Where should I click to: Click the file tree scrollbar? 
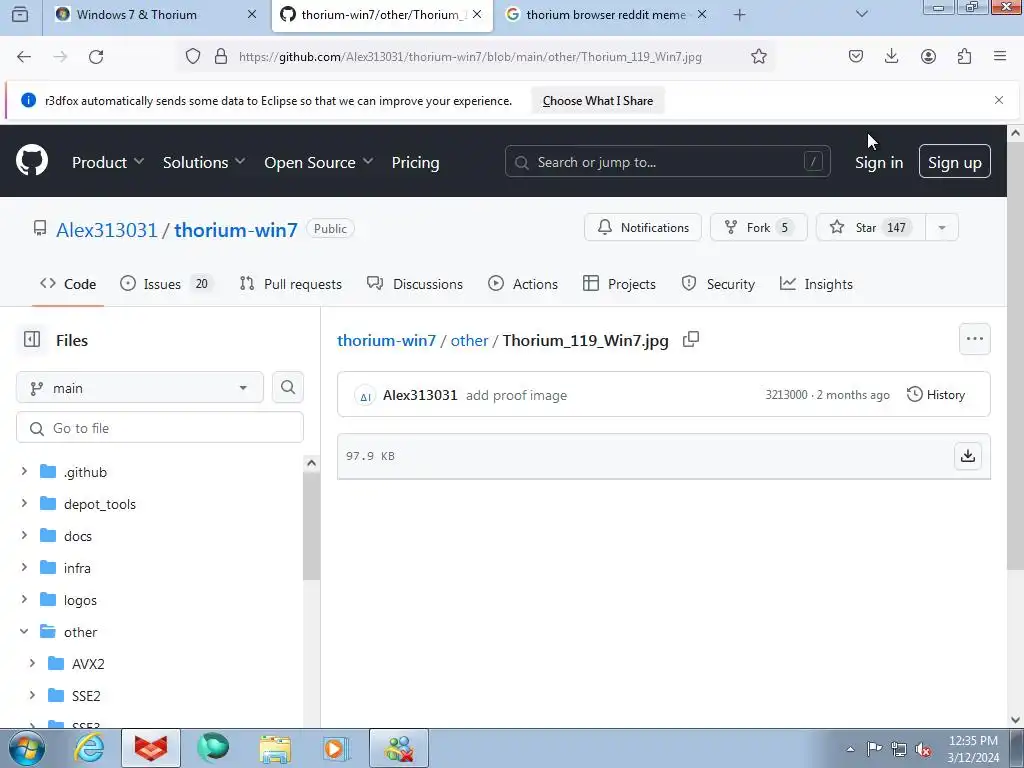pos(312,526)
